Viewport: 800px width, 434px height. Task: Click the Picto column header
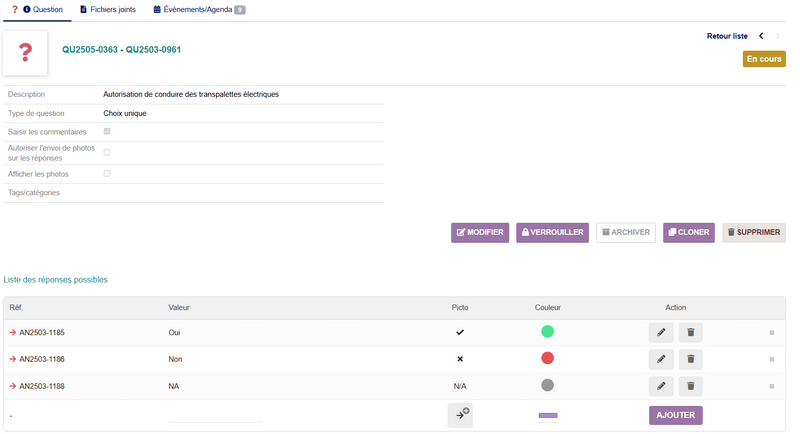point(460,308)
